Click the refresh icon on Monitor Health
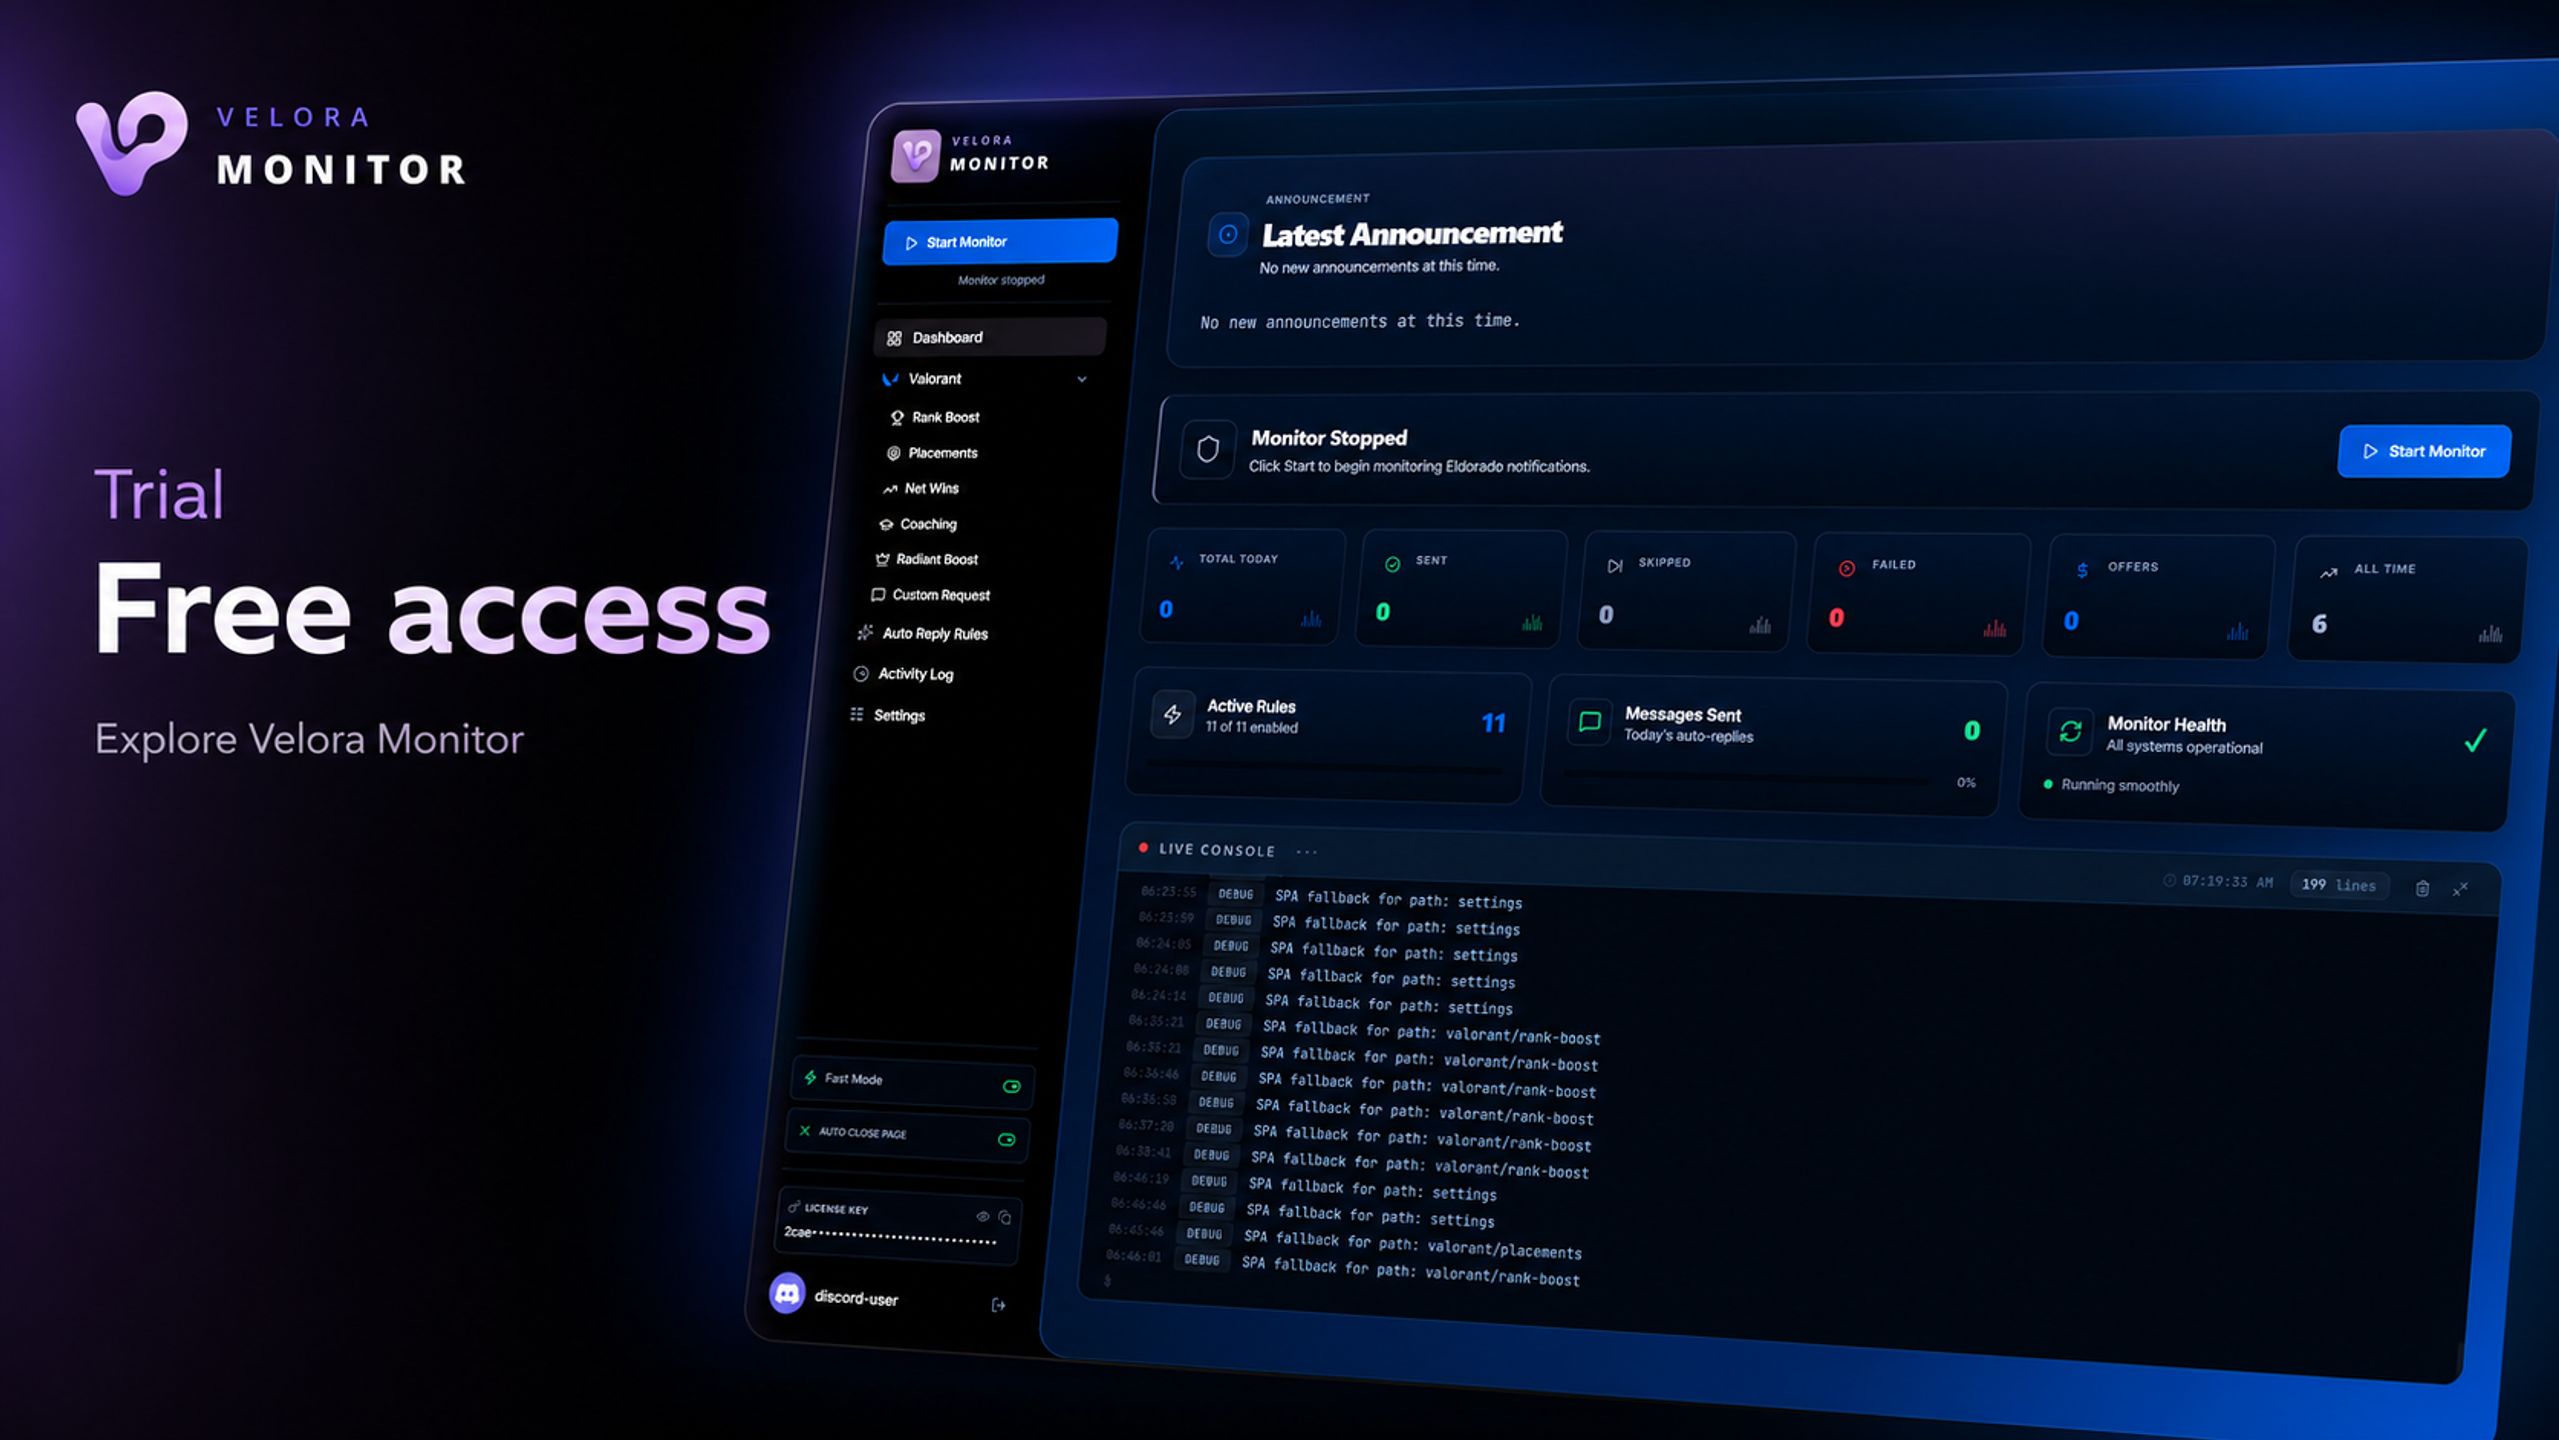The width and height of the screenshot is (2559, 1440). [x=2070, y=731]
